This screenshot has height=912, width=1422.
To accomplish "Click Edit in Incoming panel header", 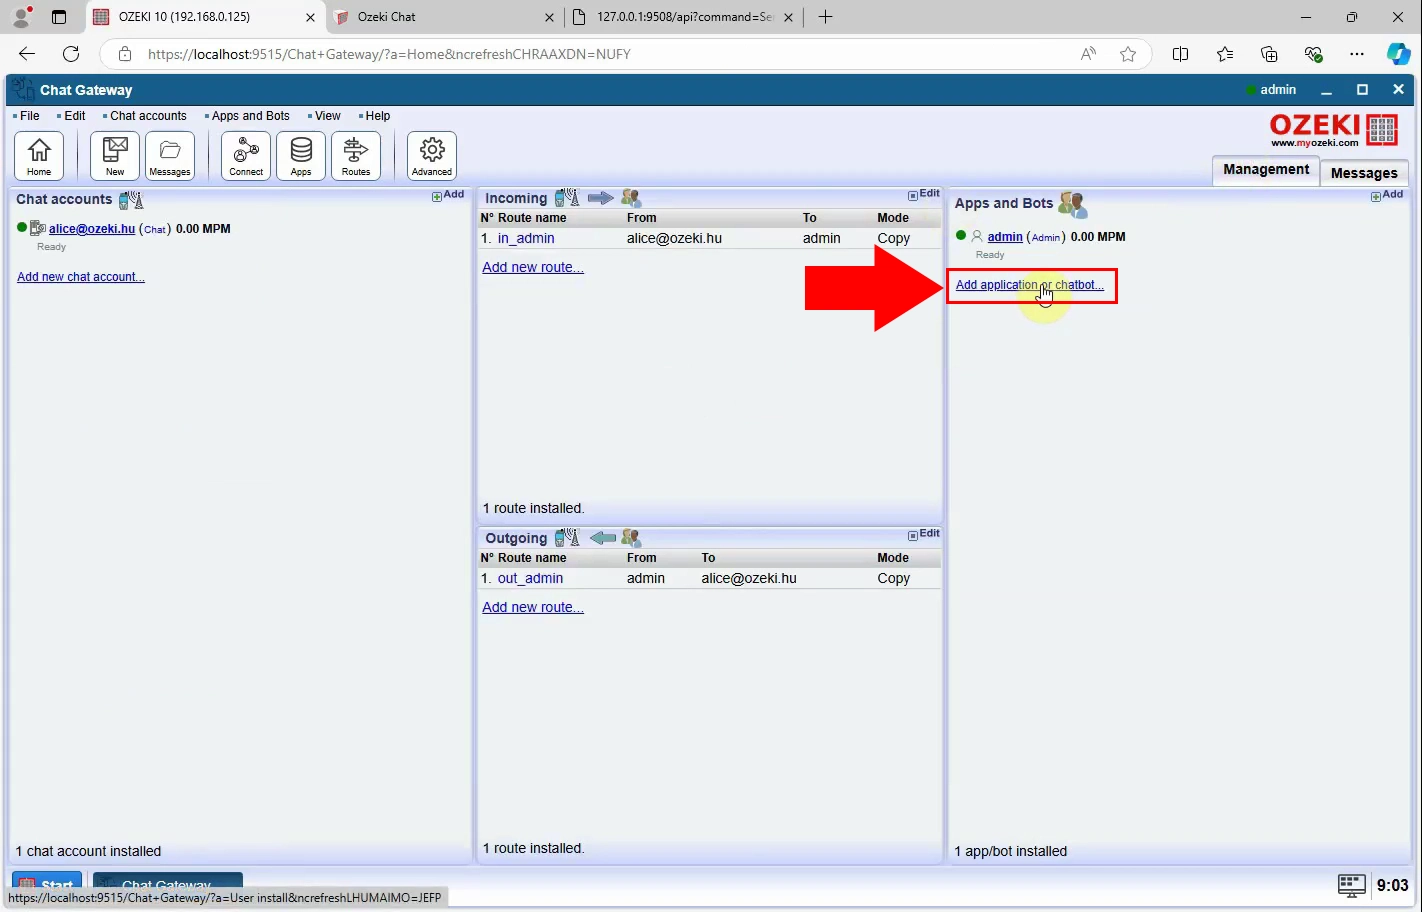I will pos(923,194).
